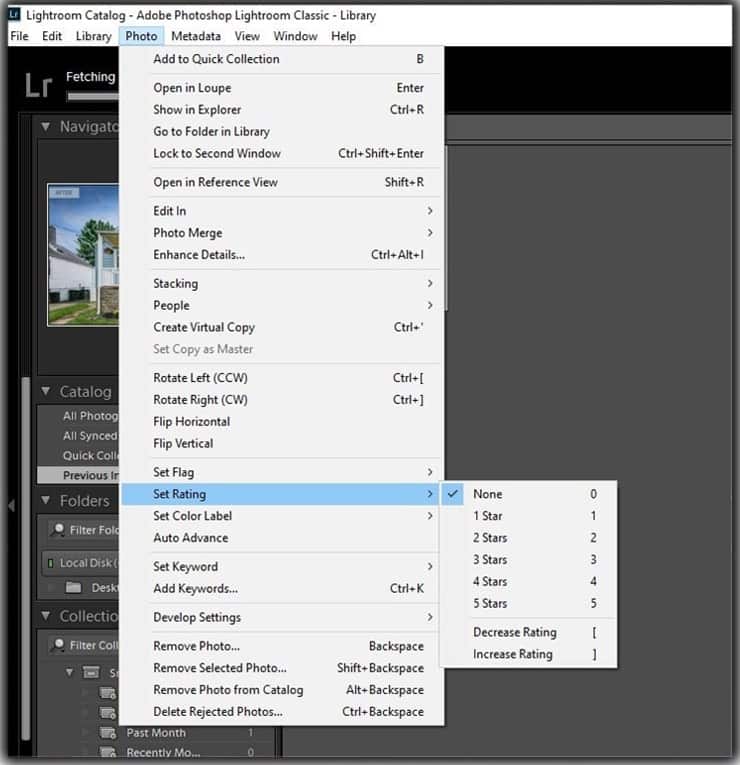The image size is (740, 765).
Task: Select Create Virtual Copy
Action: 204,327
